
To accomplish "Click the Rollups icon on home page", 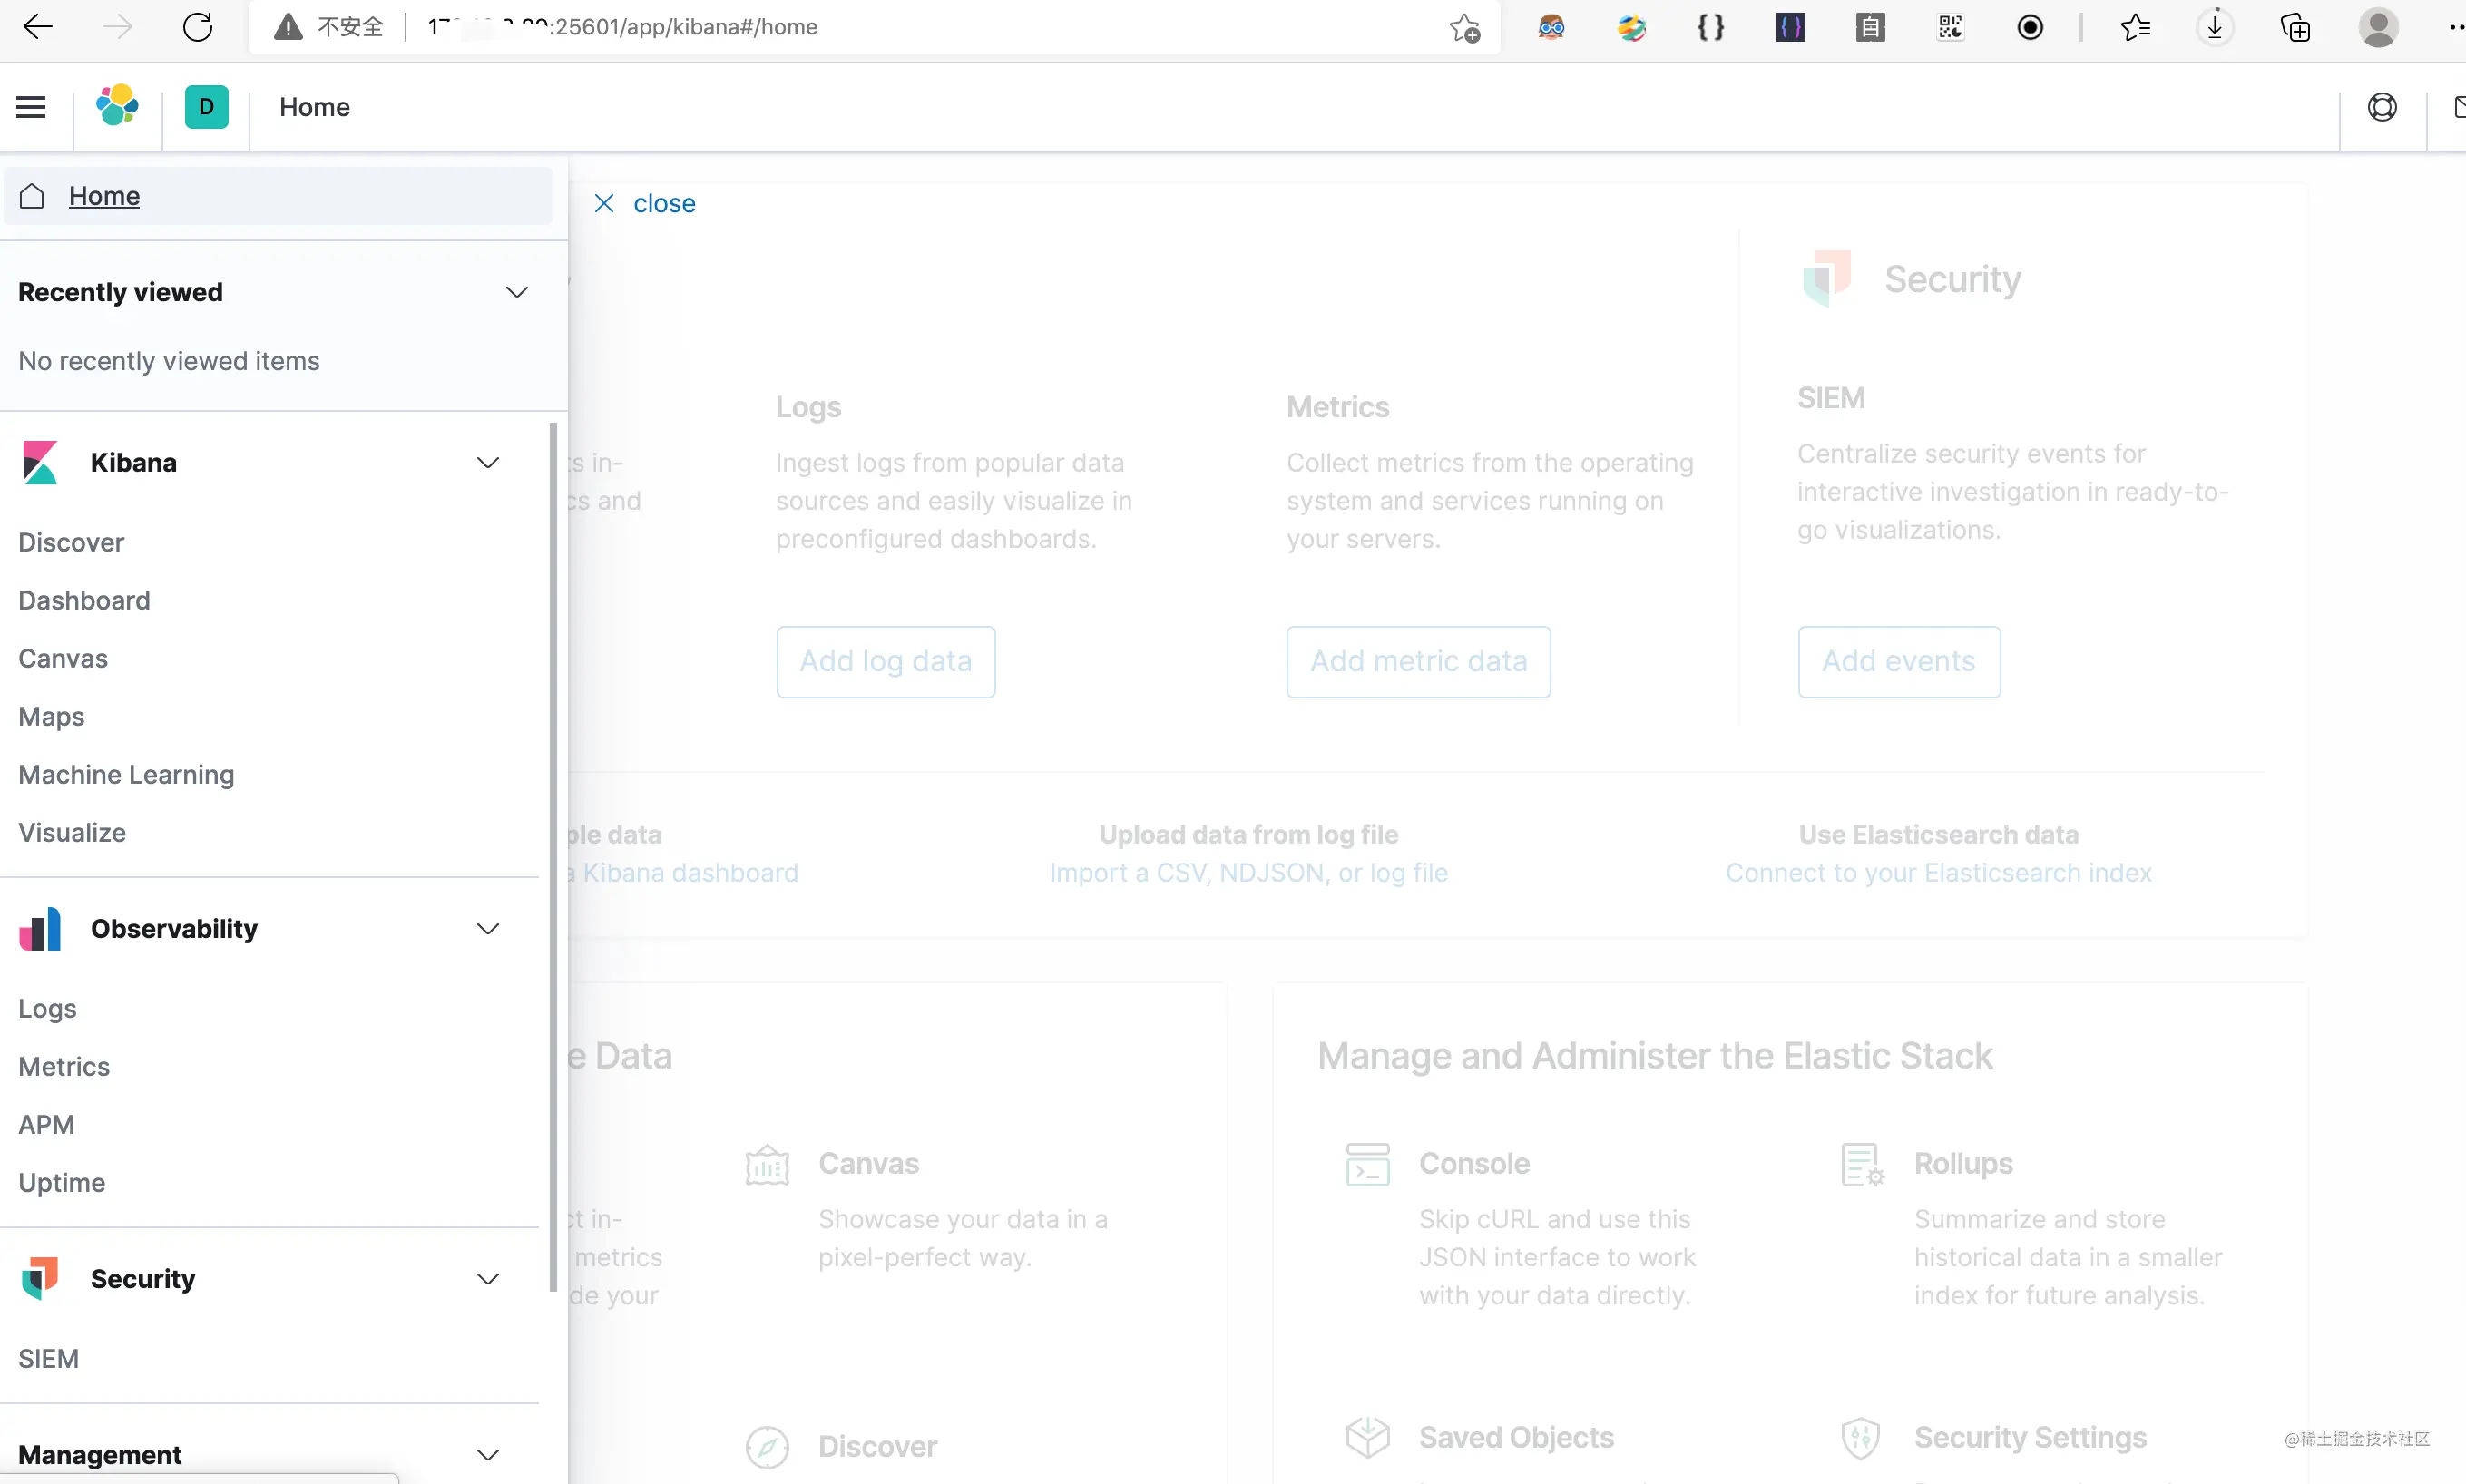I will 1862,1164.
